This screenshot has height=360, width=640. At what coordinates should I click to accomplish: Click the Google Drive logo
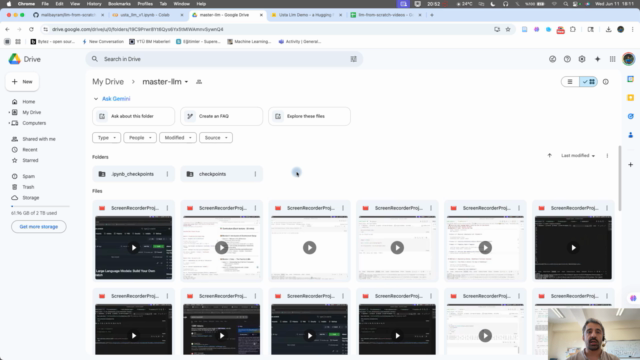pyautogui.click(x=15, y=59)
